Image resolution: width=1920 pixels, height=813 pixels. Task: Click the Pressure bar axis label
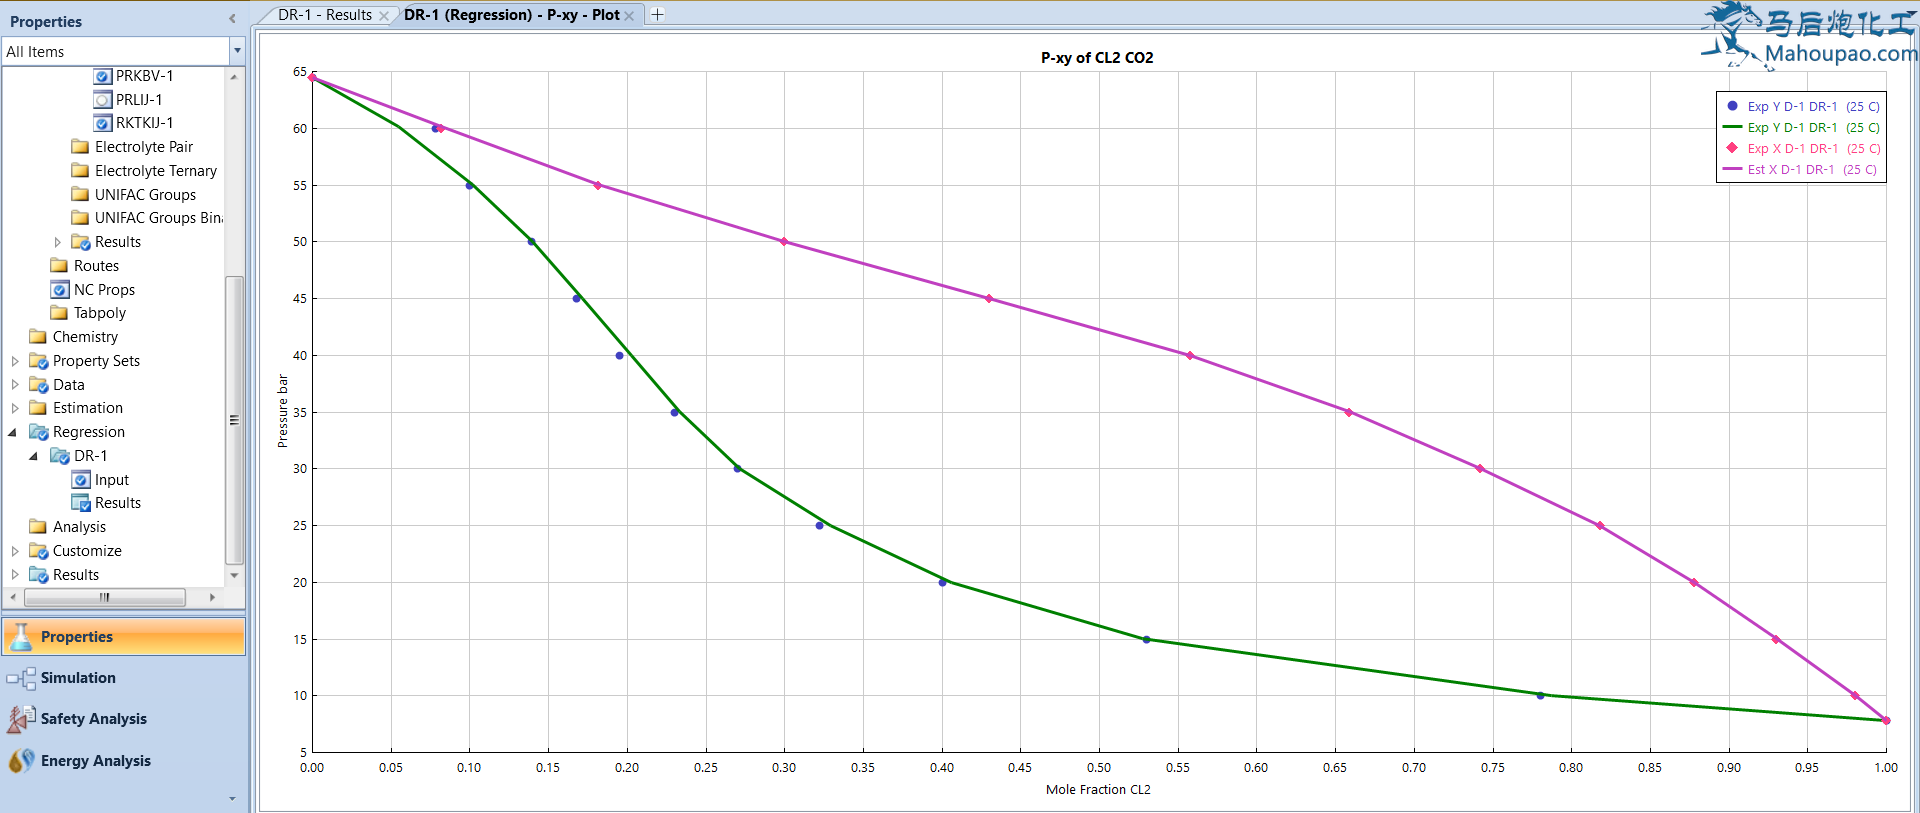[283, 411]
